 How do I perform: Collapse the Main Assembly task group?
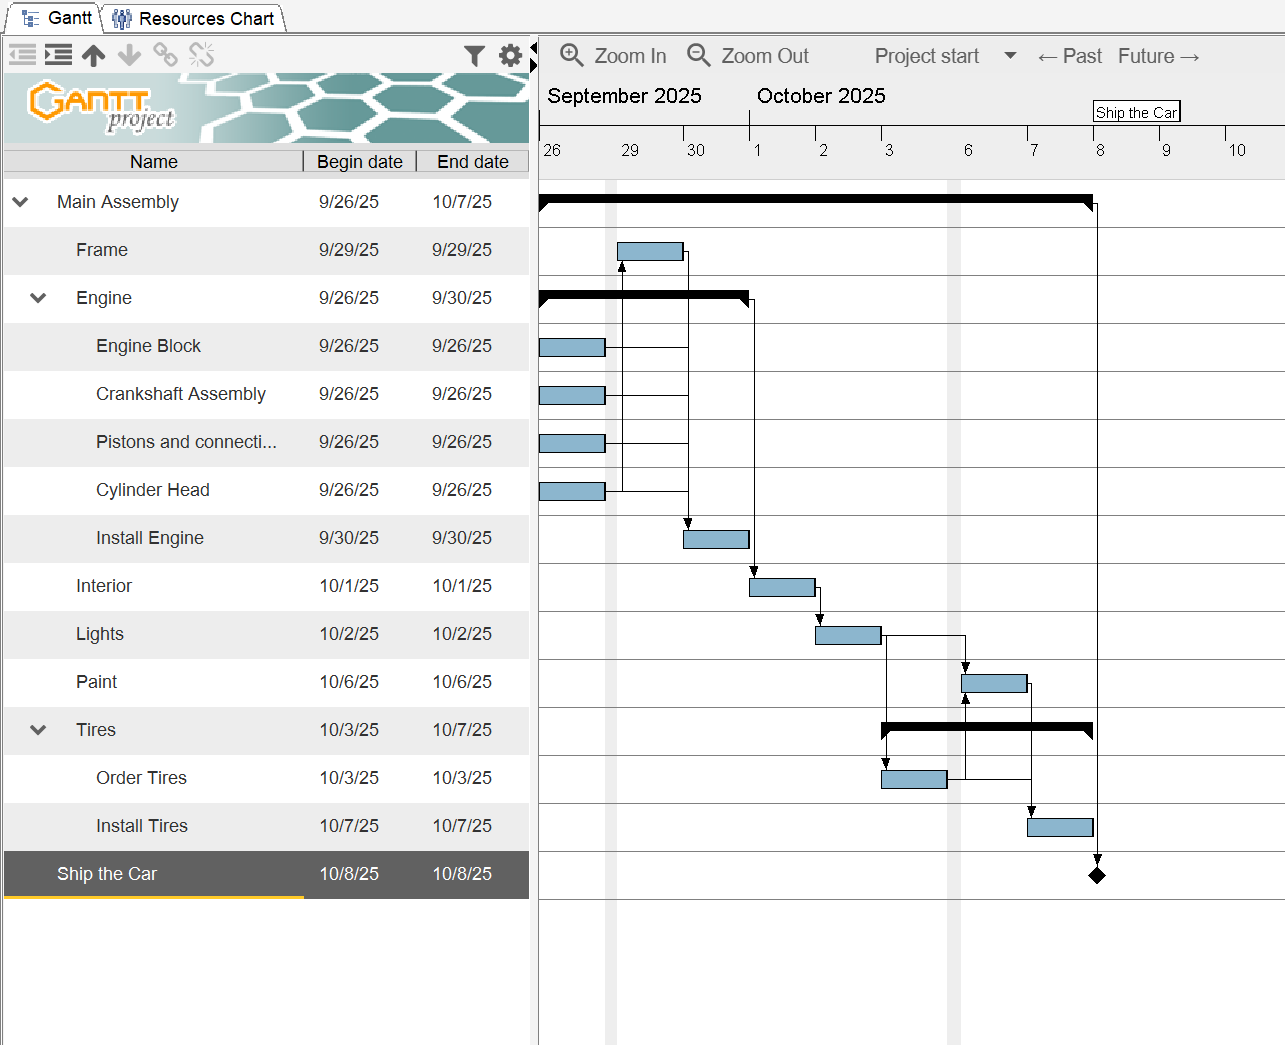tap(20, 202)
